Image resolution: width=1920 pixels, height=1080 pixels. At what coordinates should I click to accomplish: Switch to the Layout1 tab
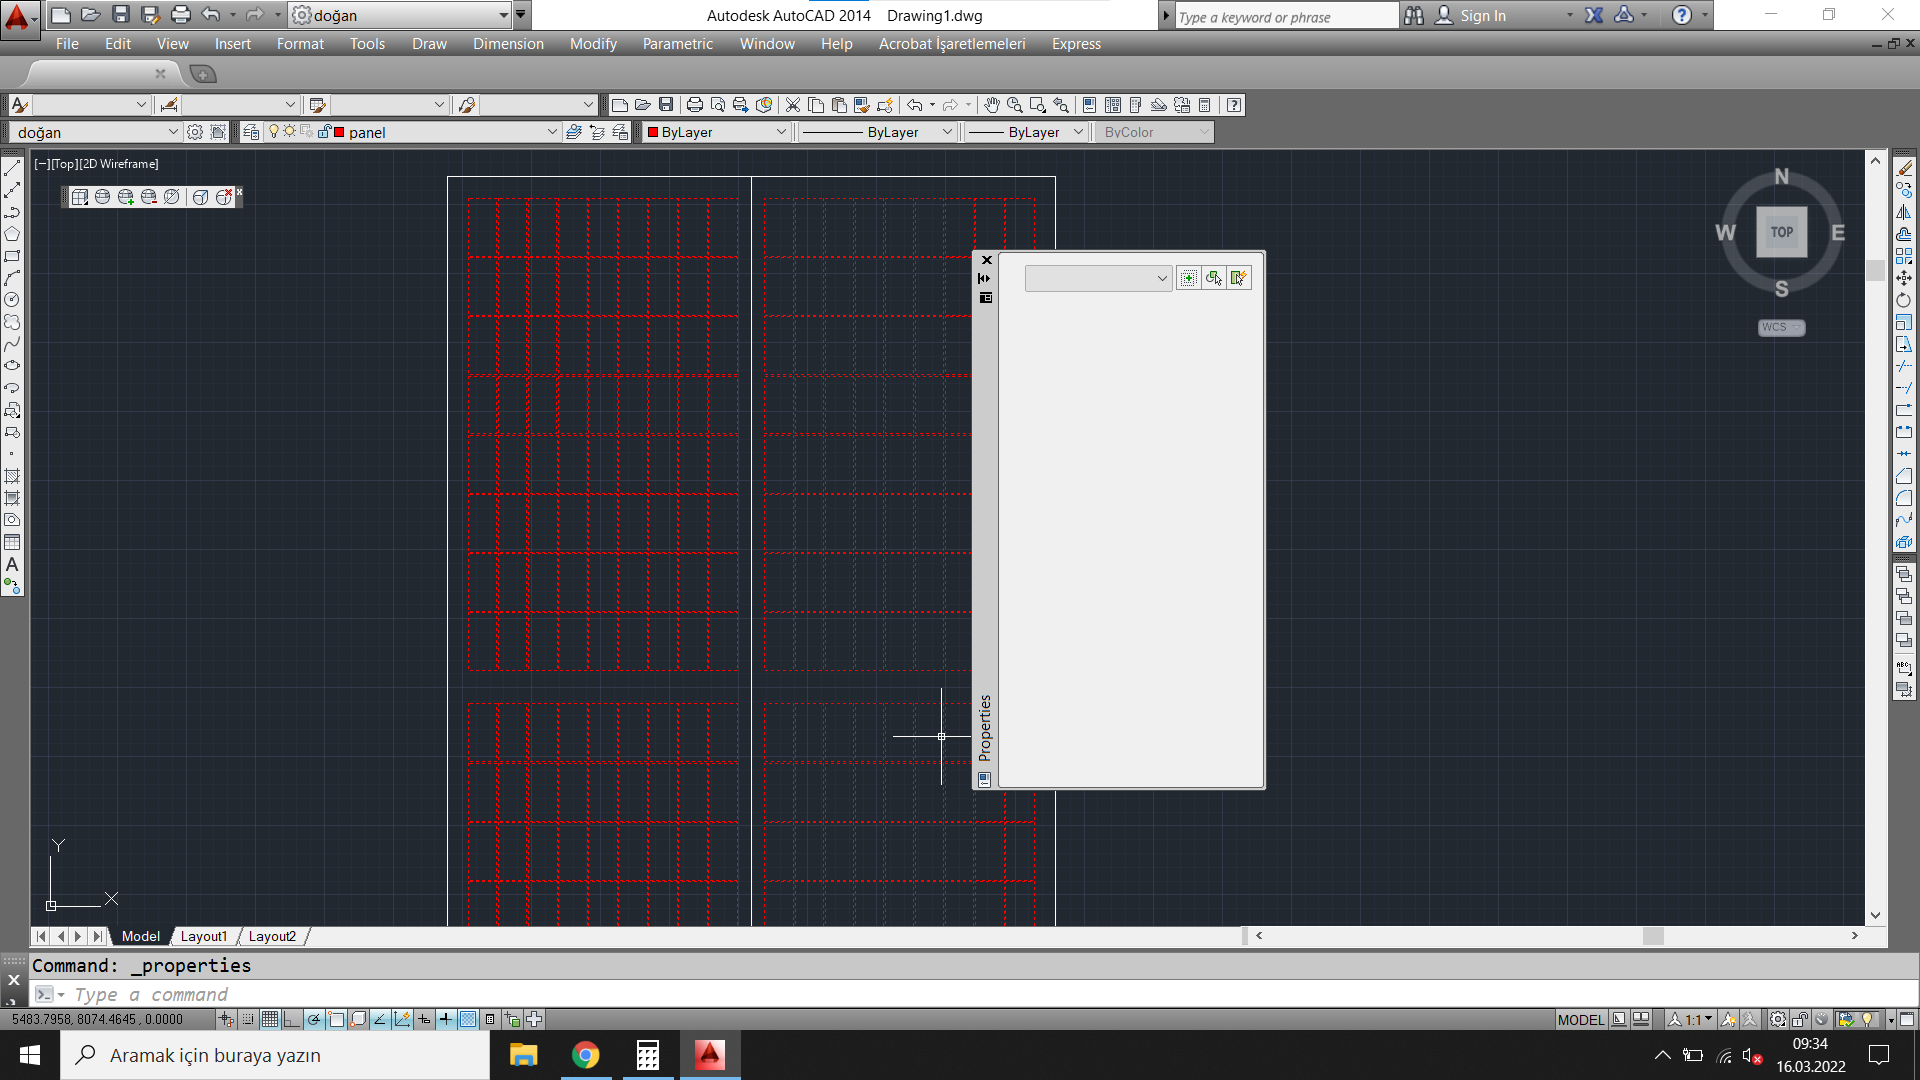pos(204,936)
